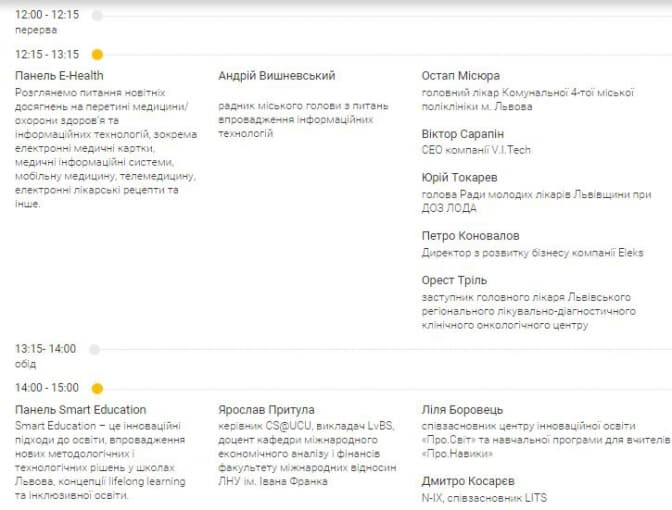This screenshot has width=672, height=510.
Task: Select speaker Остап Місюра
Action: tap(460, 76)
